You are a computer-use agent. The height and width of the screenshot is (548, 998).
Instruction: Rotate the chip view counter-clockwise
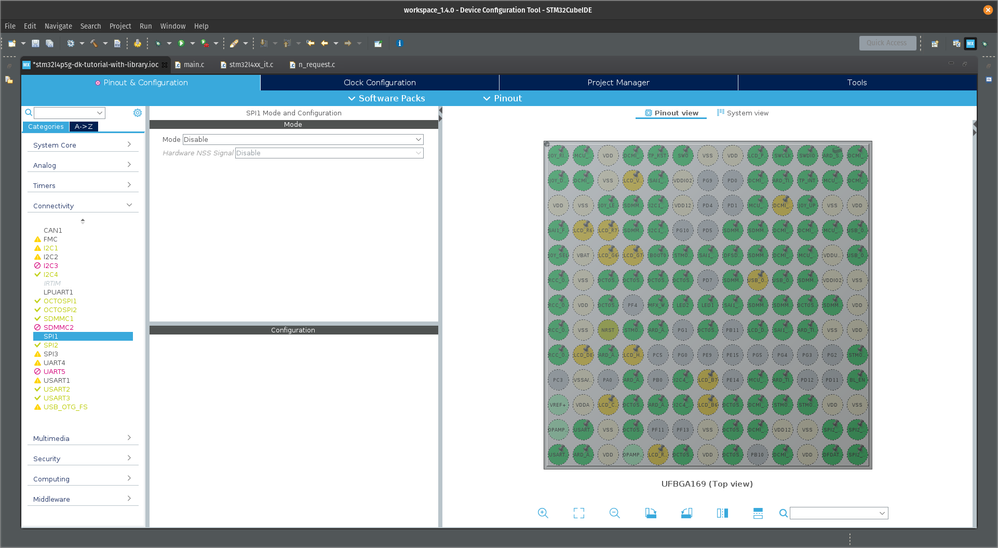point(686,513)
